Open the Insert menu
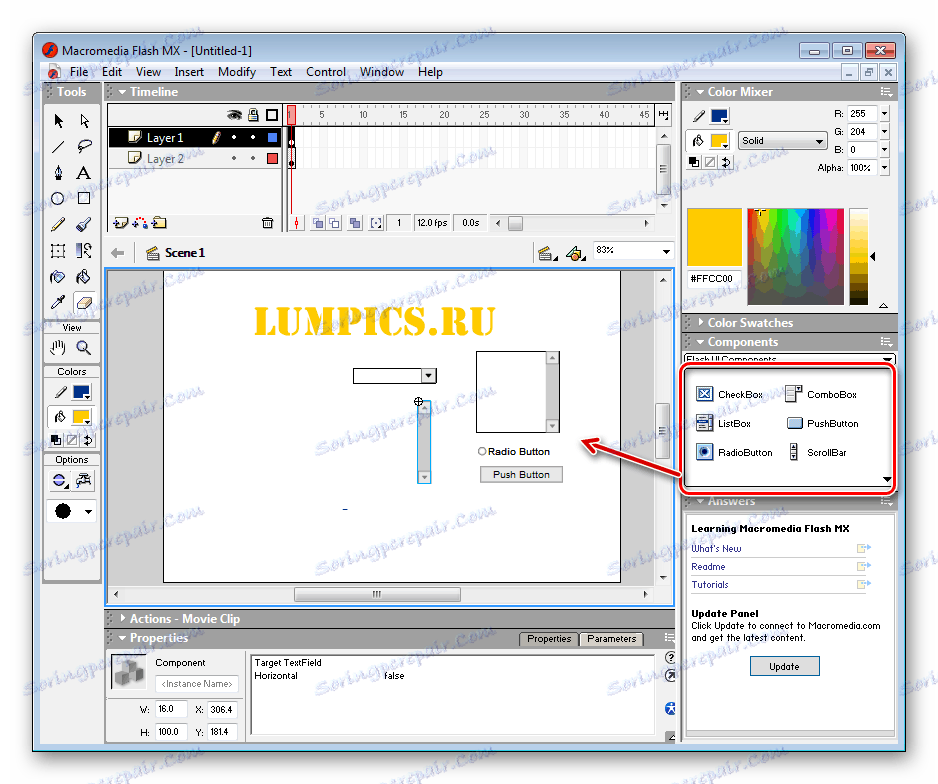Screen dimensions: 938x784 click(x=189, y=72)
